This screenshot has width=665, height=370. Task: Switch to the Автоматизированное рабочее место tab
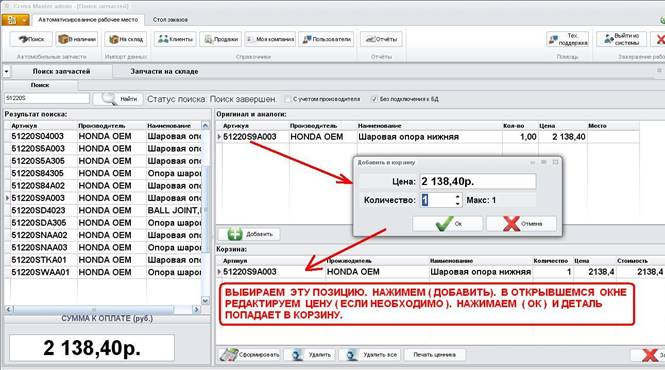(88, 20)
